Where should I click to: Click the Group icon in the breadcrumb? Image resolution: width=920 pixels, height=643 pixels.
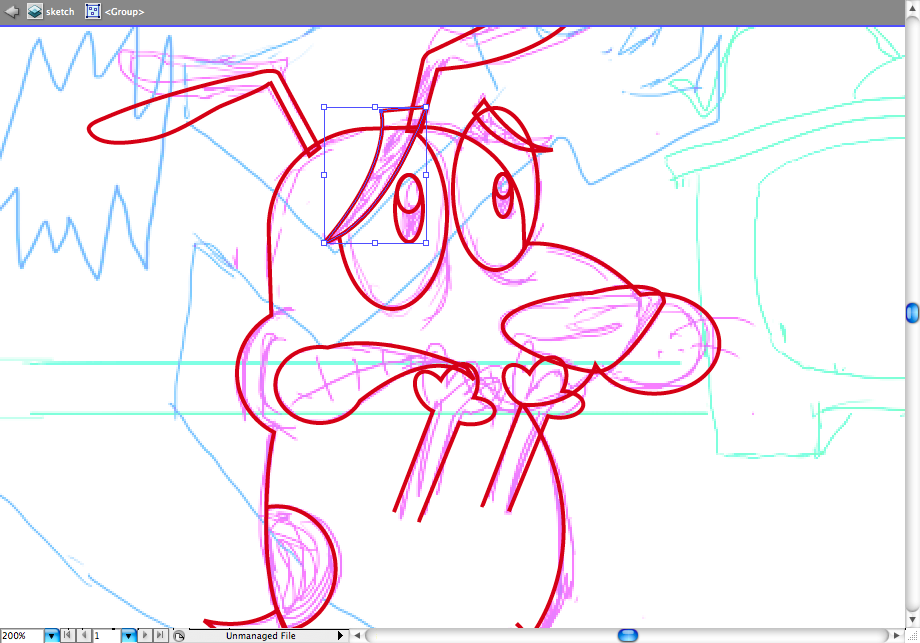pyautogui.click(x=93, y=11)
